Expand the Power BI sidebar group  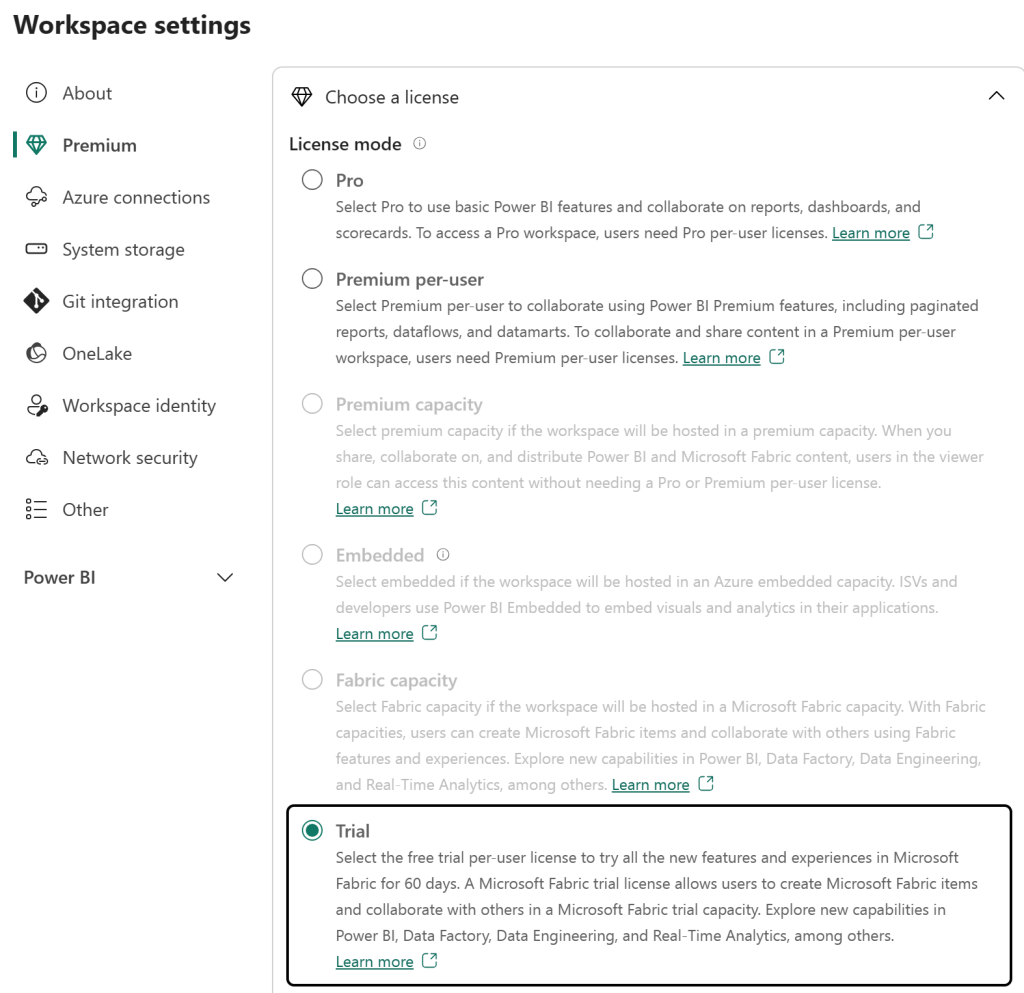click(225, 577)
